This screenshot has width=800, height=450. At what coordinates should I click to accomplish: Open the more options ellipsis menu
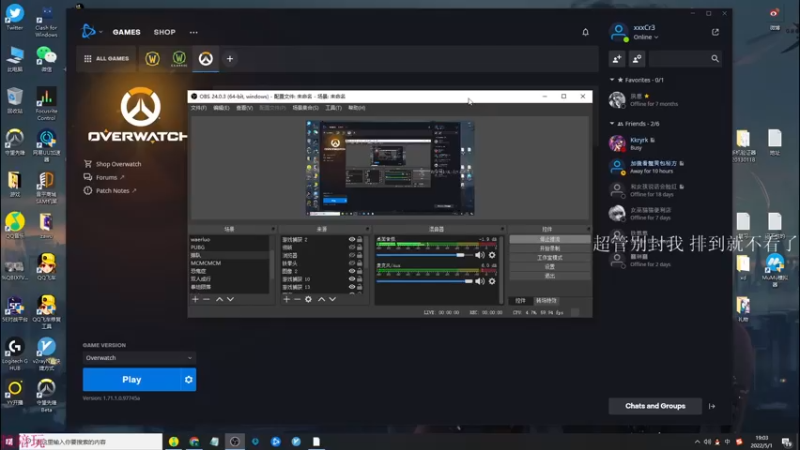193,32
